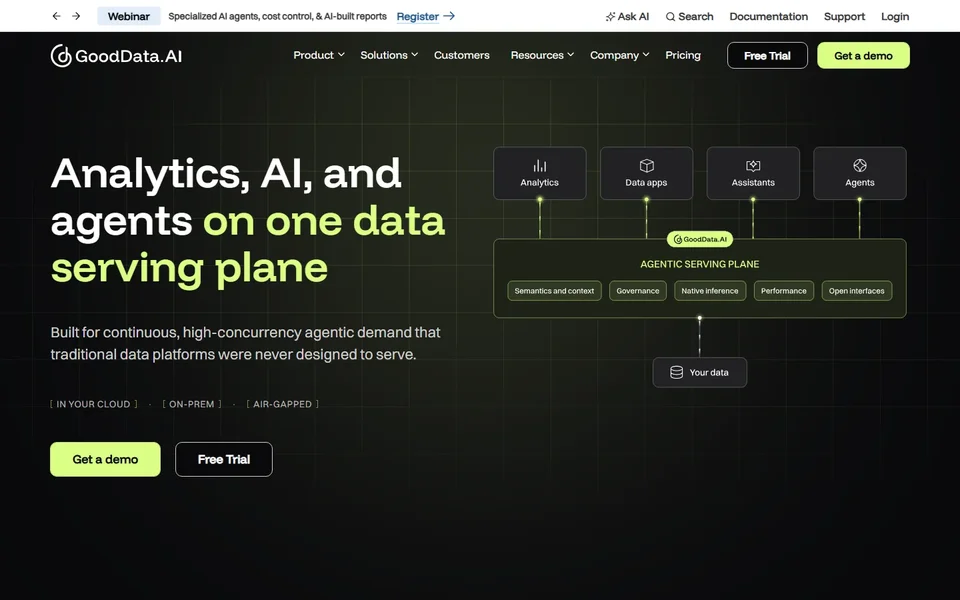The width and height of the screenshot is (960, 600).
Task: Open the Customers page
Action: tap(462, 55)
